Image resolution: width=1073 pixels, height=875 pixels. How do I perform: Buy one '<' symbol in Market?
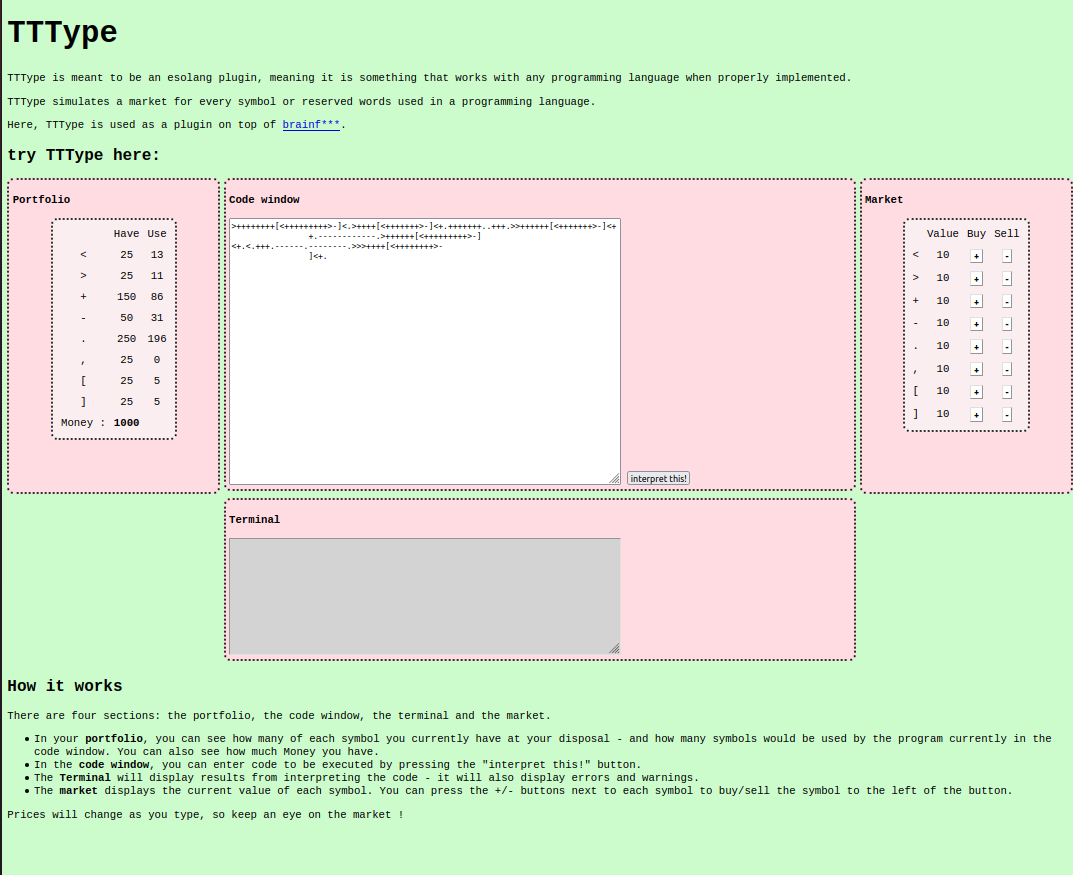976,256
